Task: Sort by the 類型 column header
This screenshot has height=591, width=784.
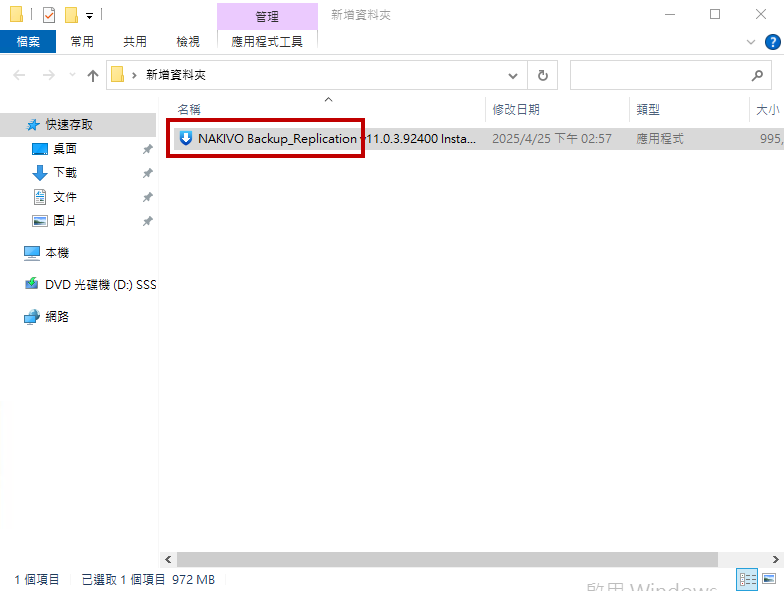Action: (x=648, y=110)
